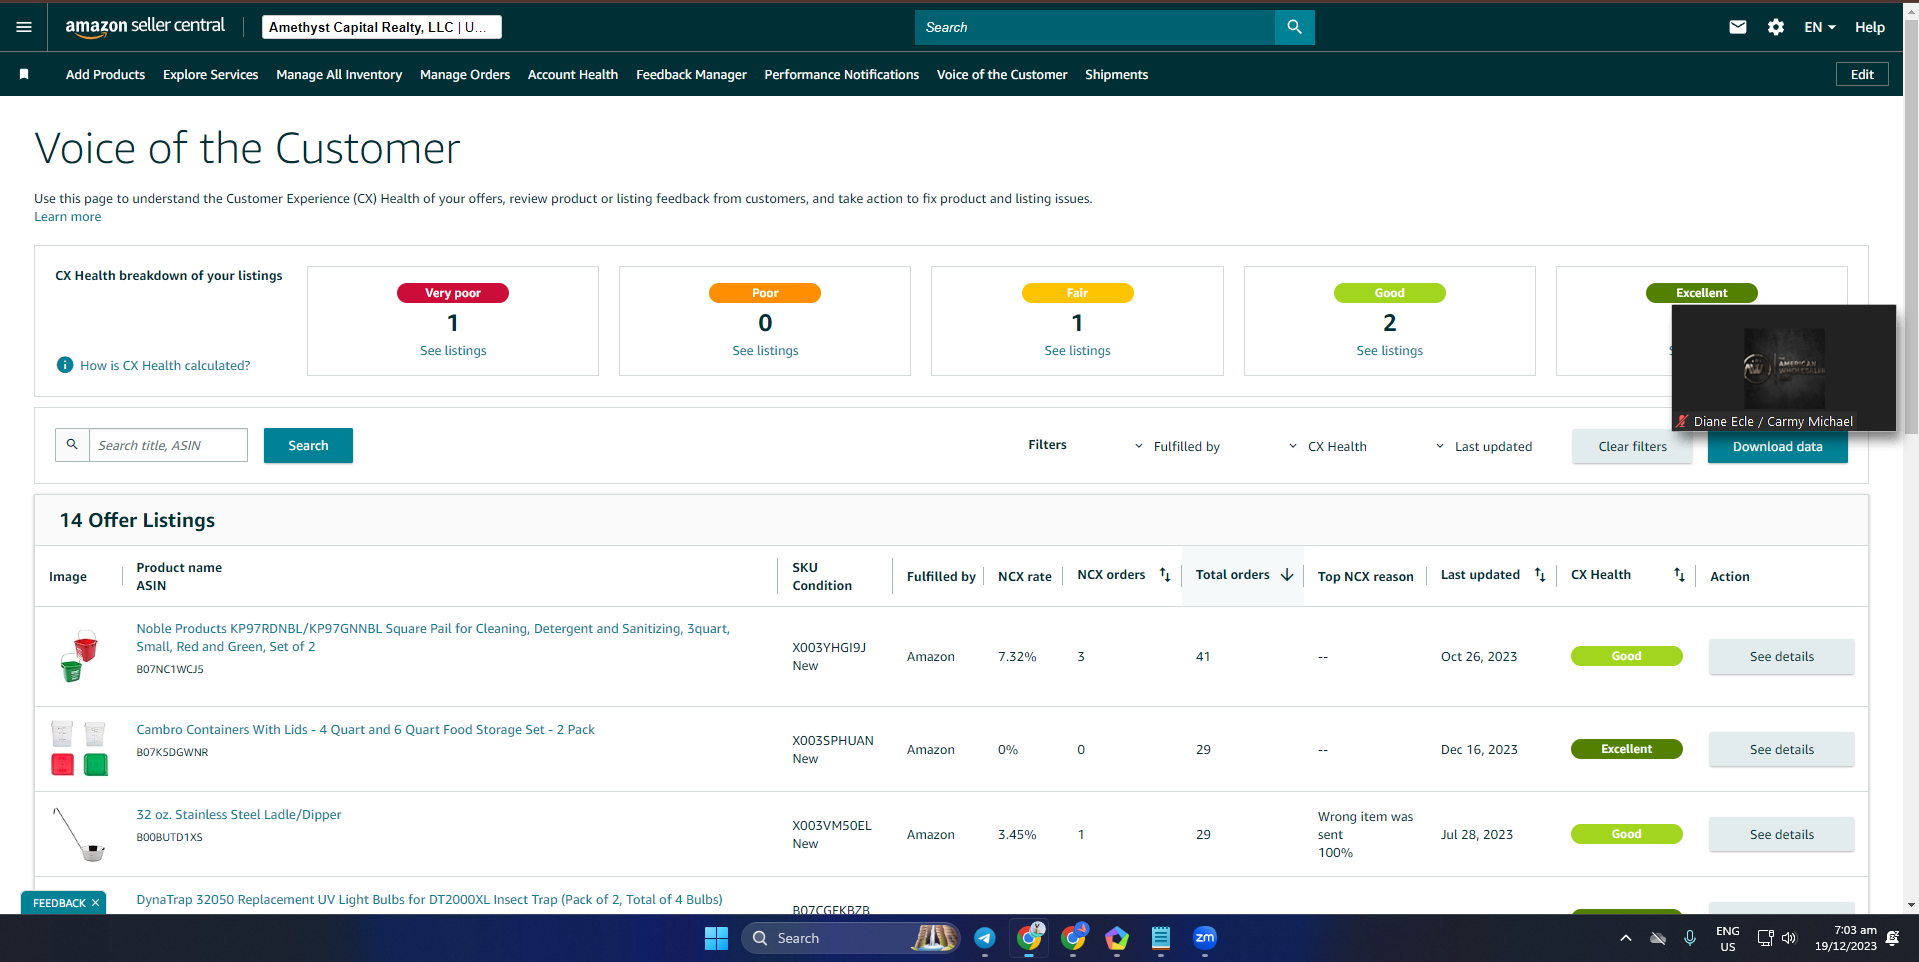Open Add Products menu item

click(105, 74)
